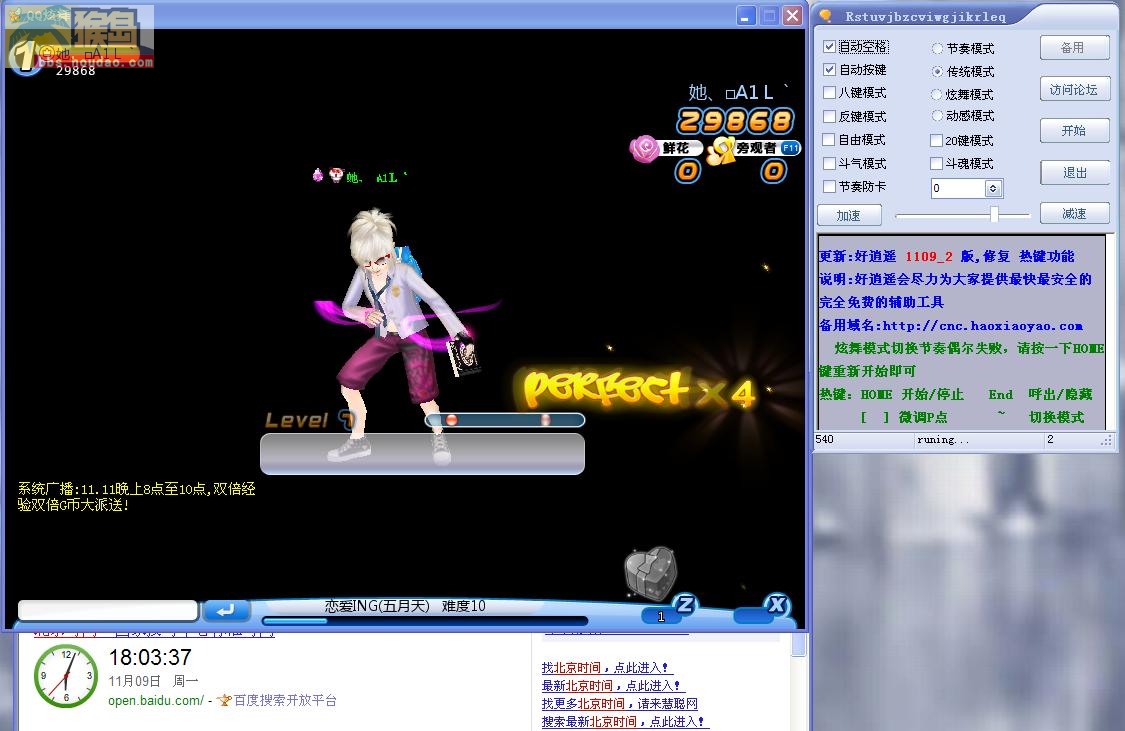Open link 搜索最新北京时间，点此进入

623,722
